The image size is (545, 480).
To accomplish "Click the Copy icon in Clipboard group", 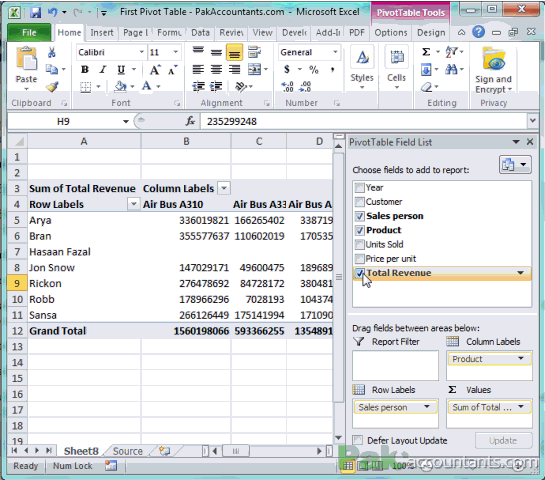I will tap(52, 70).
